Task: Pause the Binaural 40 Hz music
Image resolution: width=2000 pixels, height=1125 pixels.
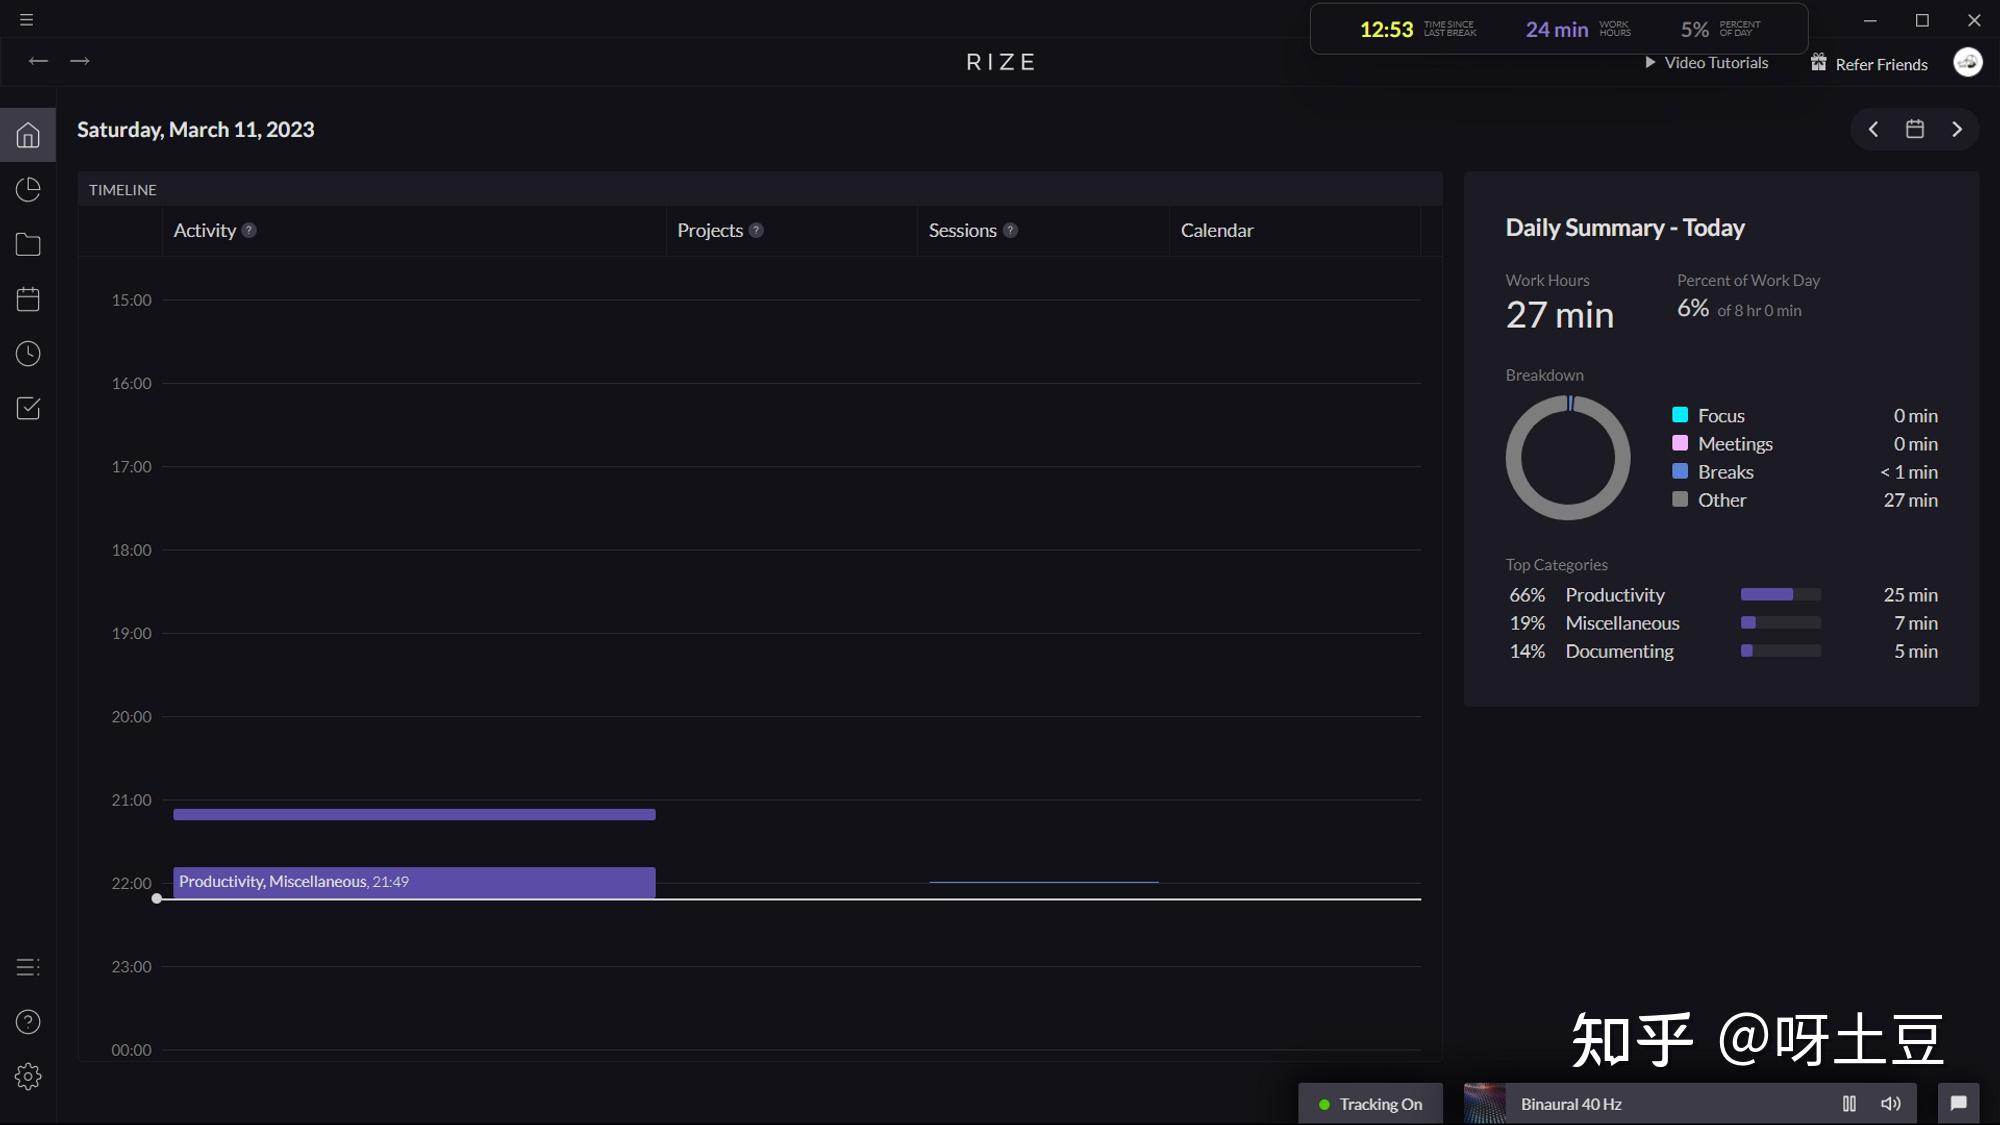Action: (1849, 1104)
